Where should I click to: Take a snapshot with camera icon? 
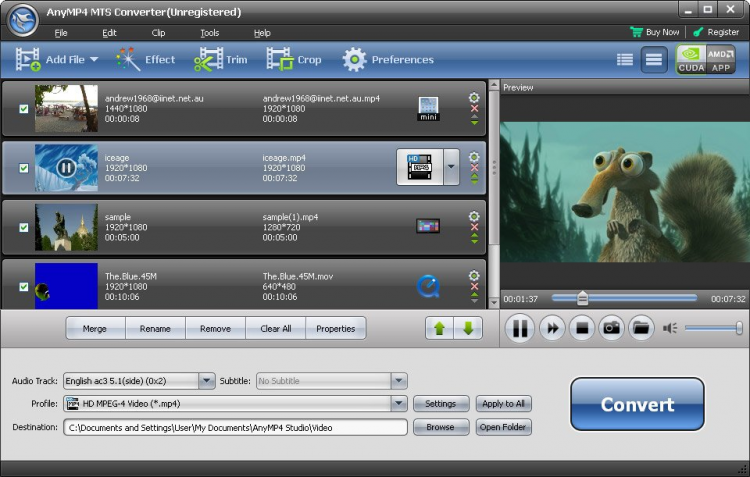[x=612, y=328]
